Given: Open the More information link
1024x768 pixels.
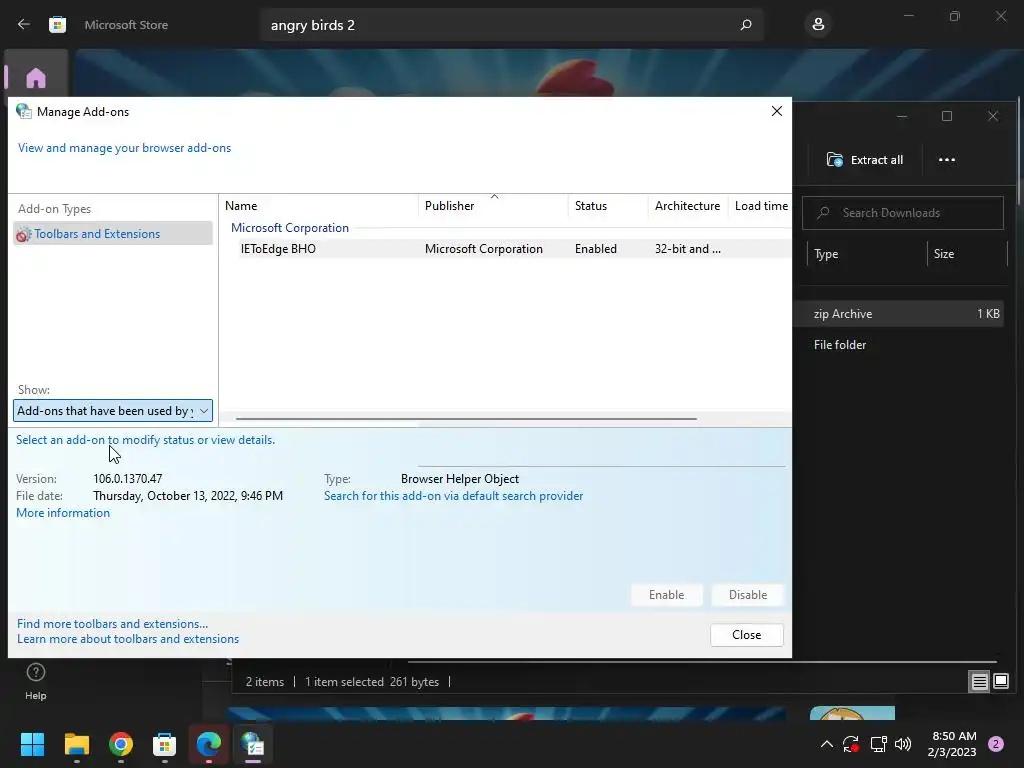Looking at the screenshot, I should click(x=63, y=513).
